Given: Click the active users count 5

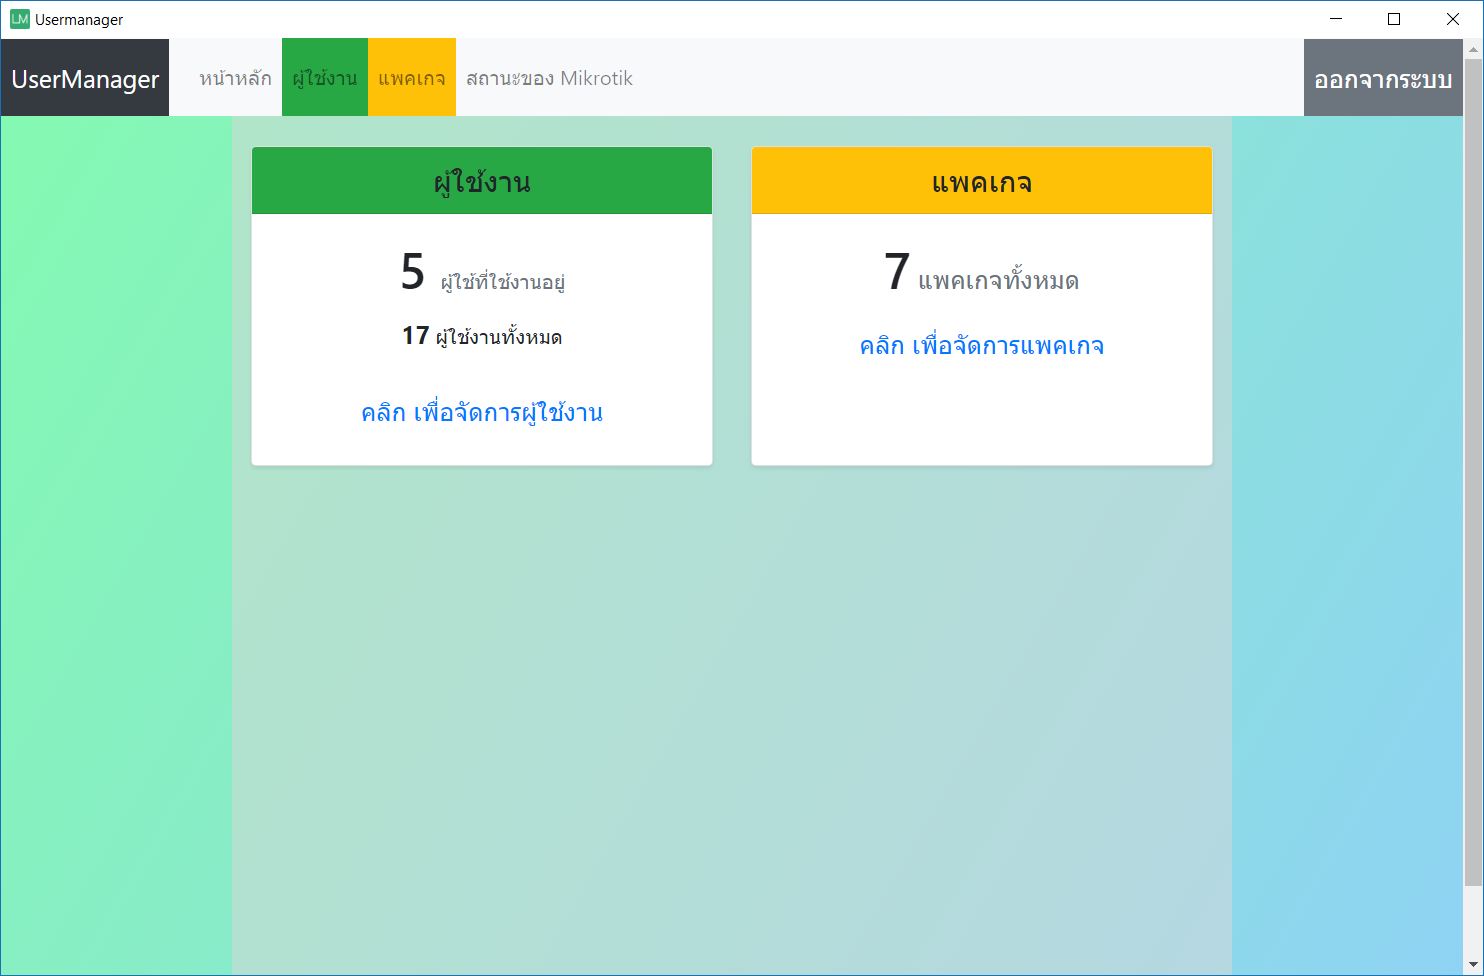Looking at the screenshot, I should tap(413, 272).
